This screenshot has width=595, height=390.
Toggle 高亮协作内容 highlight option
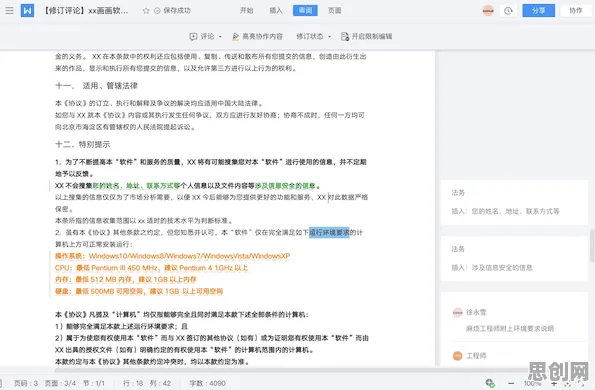click(257, 36)
